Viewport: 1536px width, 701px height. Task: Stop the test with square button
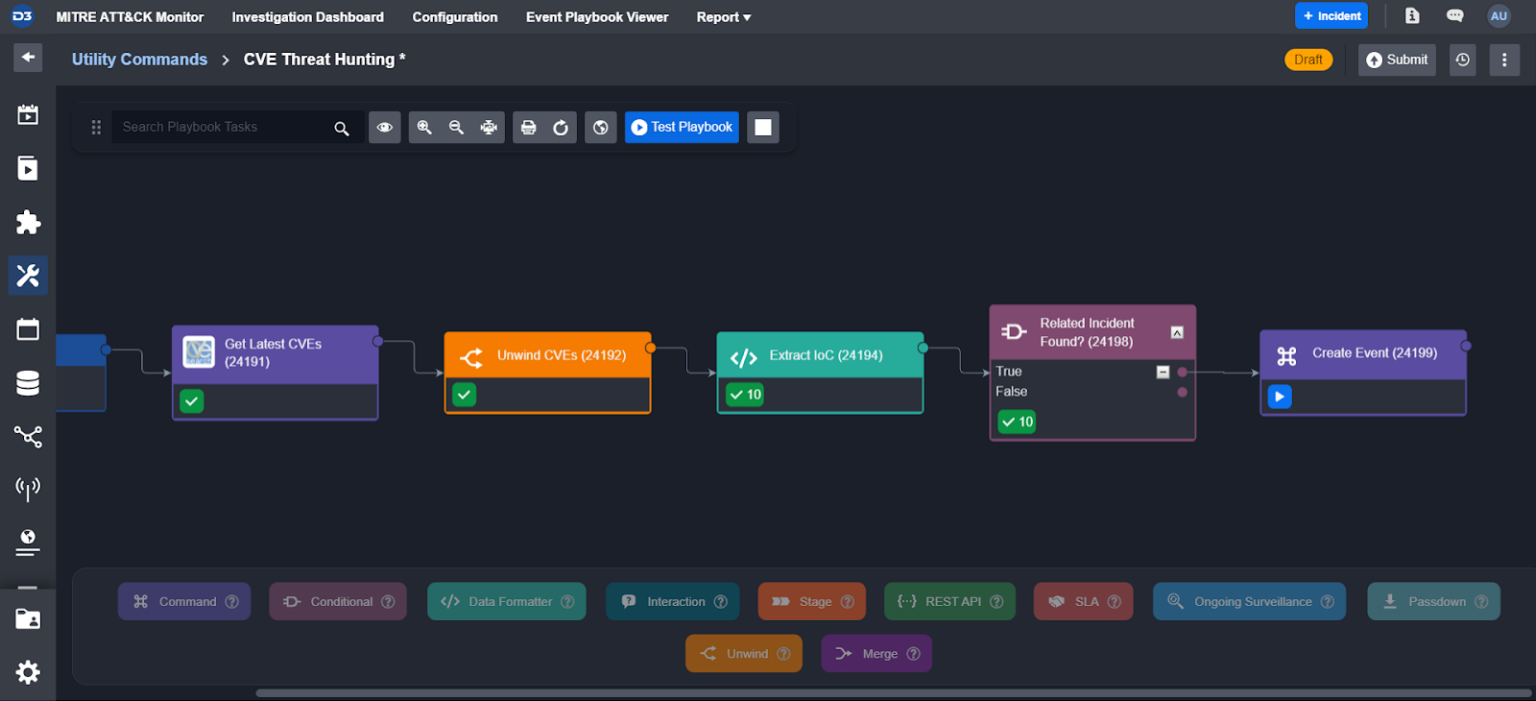click(x=763, y=127)
